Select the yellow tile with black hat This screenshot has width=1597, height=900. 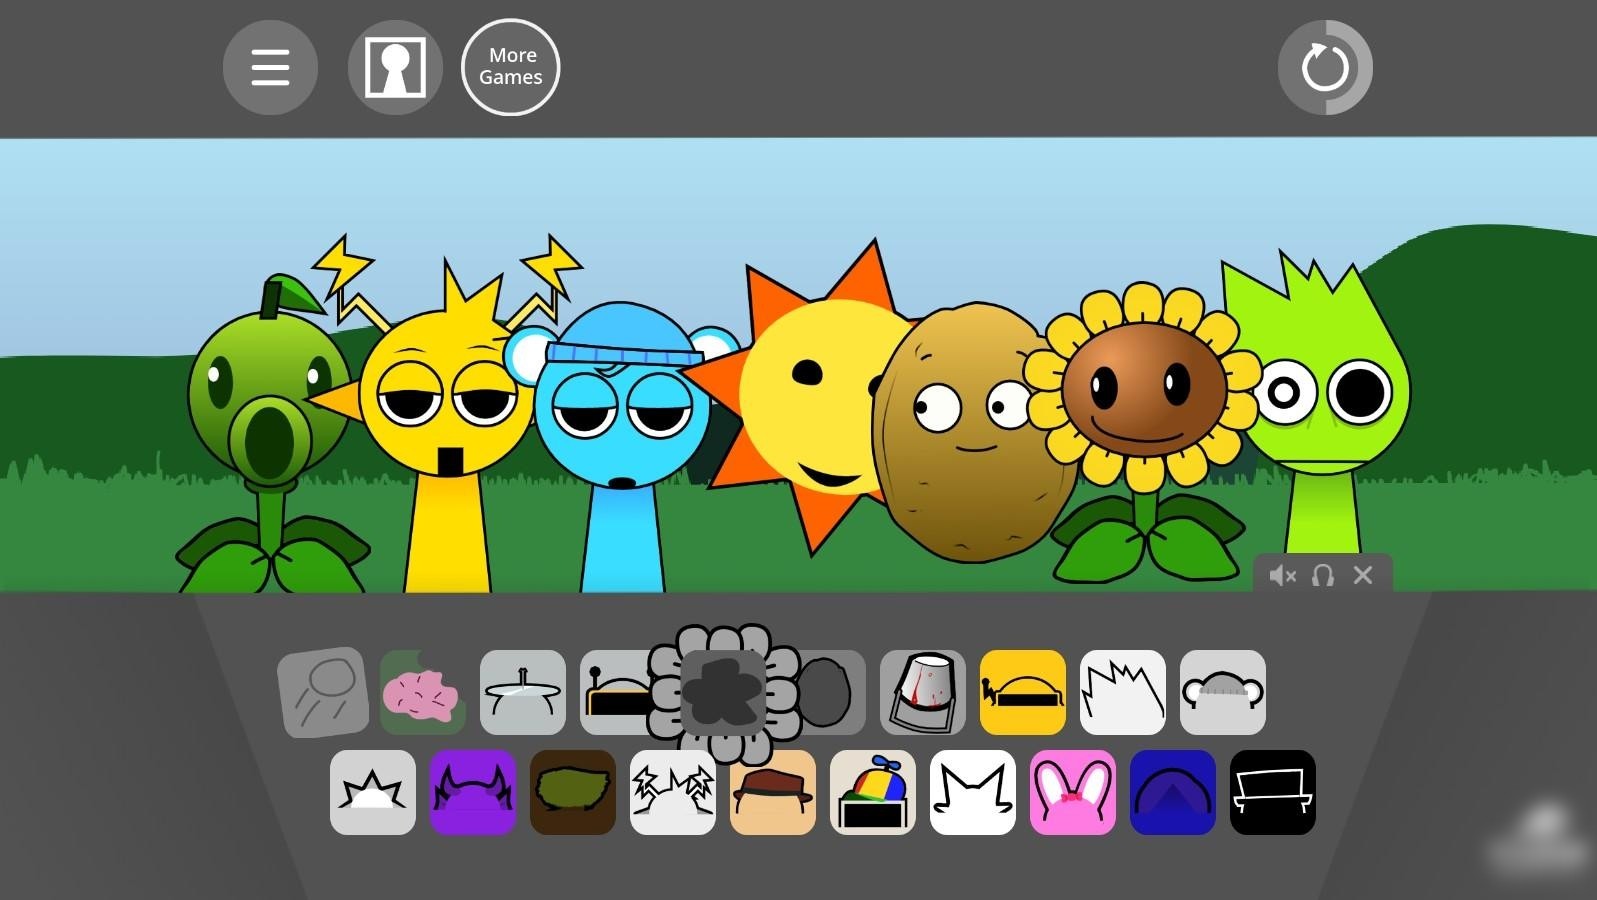[1022, 693]
